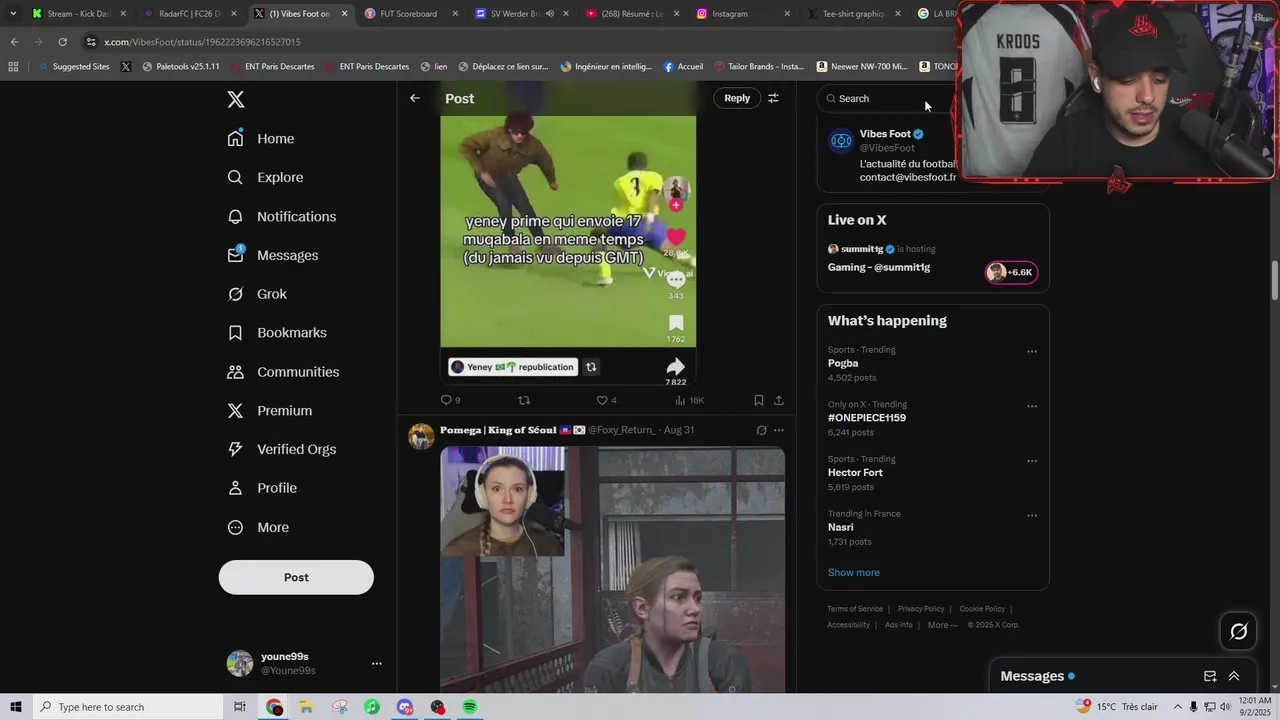
Task: Share the yeney video reply
Action: pyautogui.click(x=778, y=400)
